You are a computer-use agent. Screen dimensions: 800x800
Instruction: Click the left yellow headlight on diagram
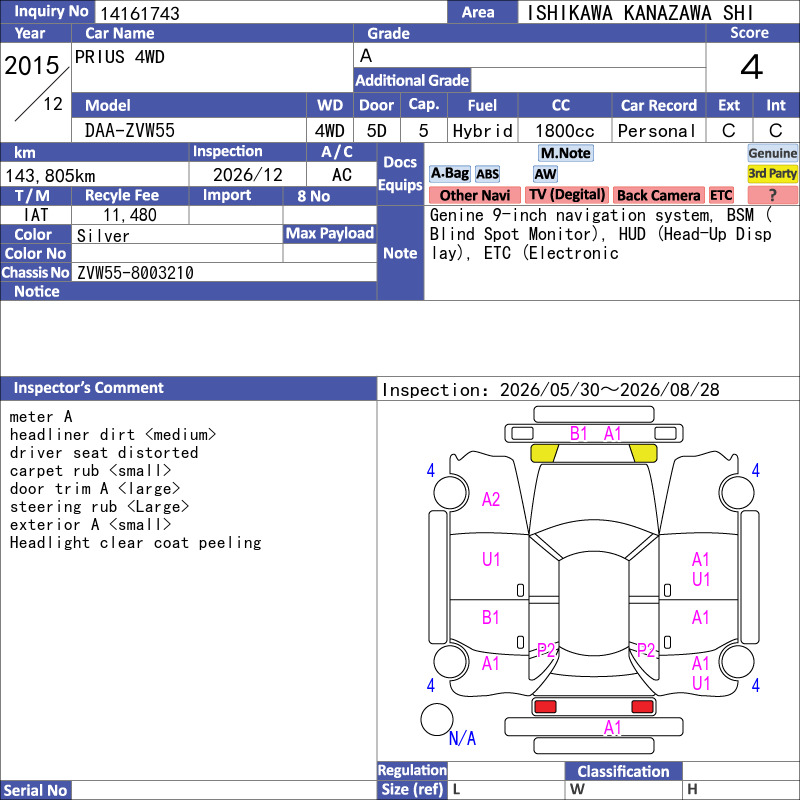click(544, 453)
